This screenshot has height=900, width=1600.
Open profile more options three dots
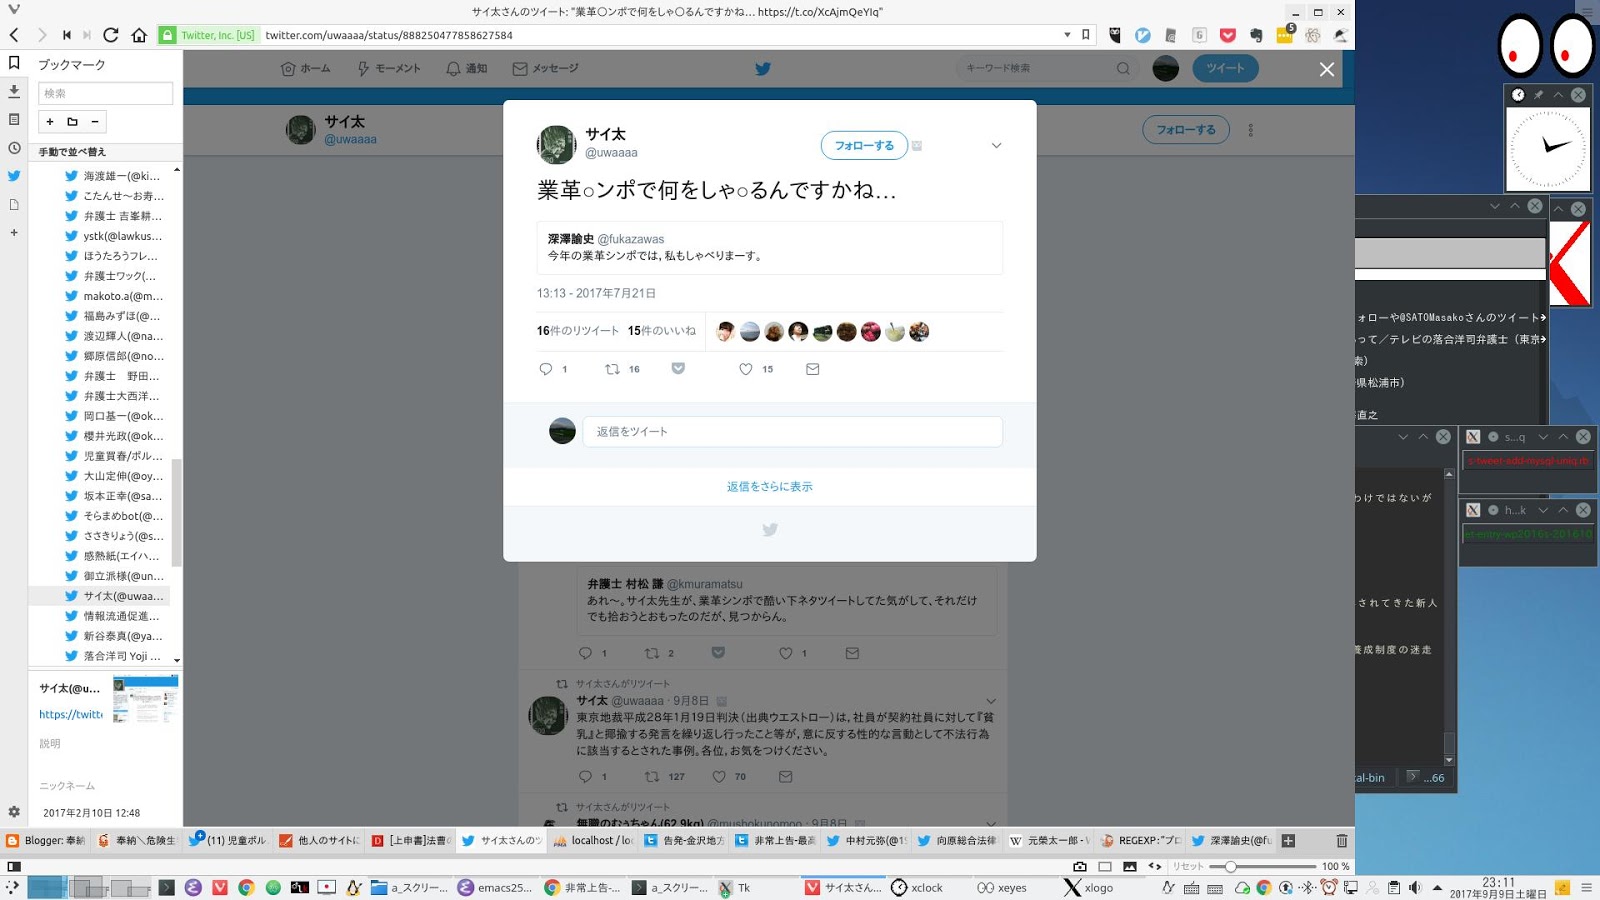(1250, 130)
